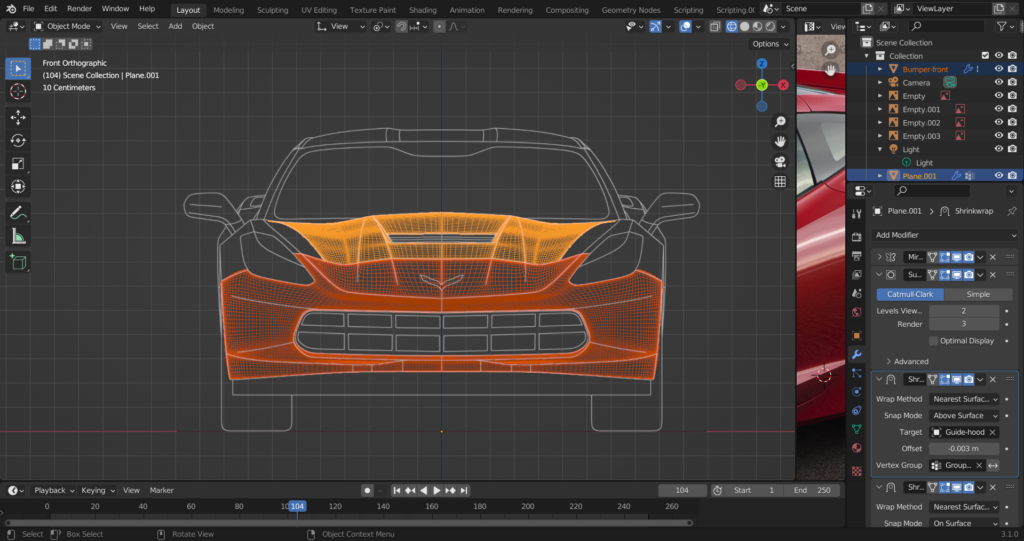Activate the Select Box tool
Viewport: 1024px width, 541px height.
pos(18,69)
